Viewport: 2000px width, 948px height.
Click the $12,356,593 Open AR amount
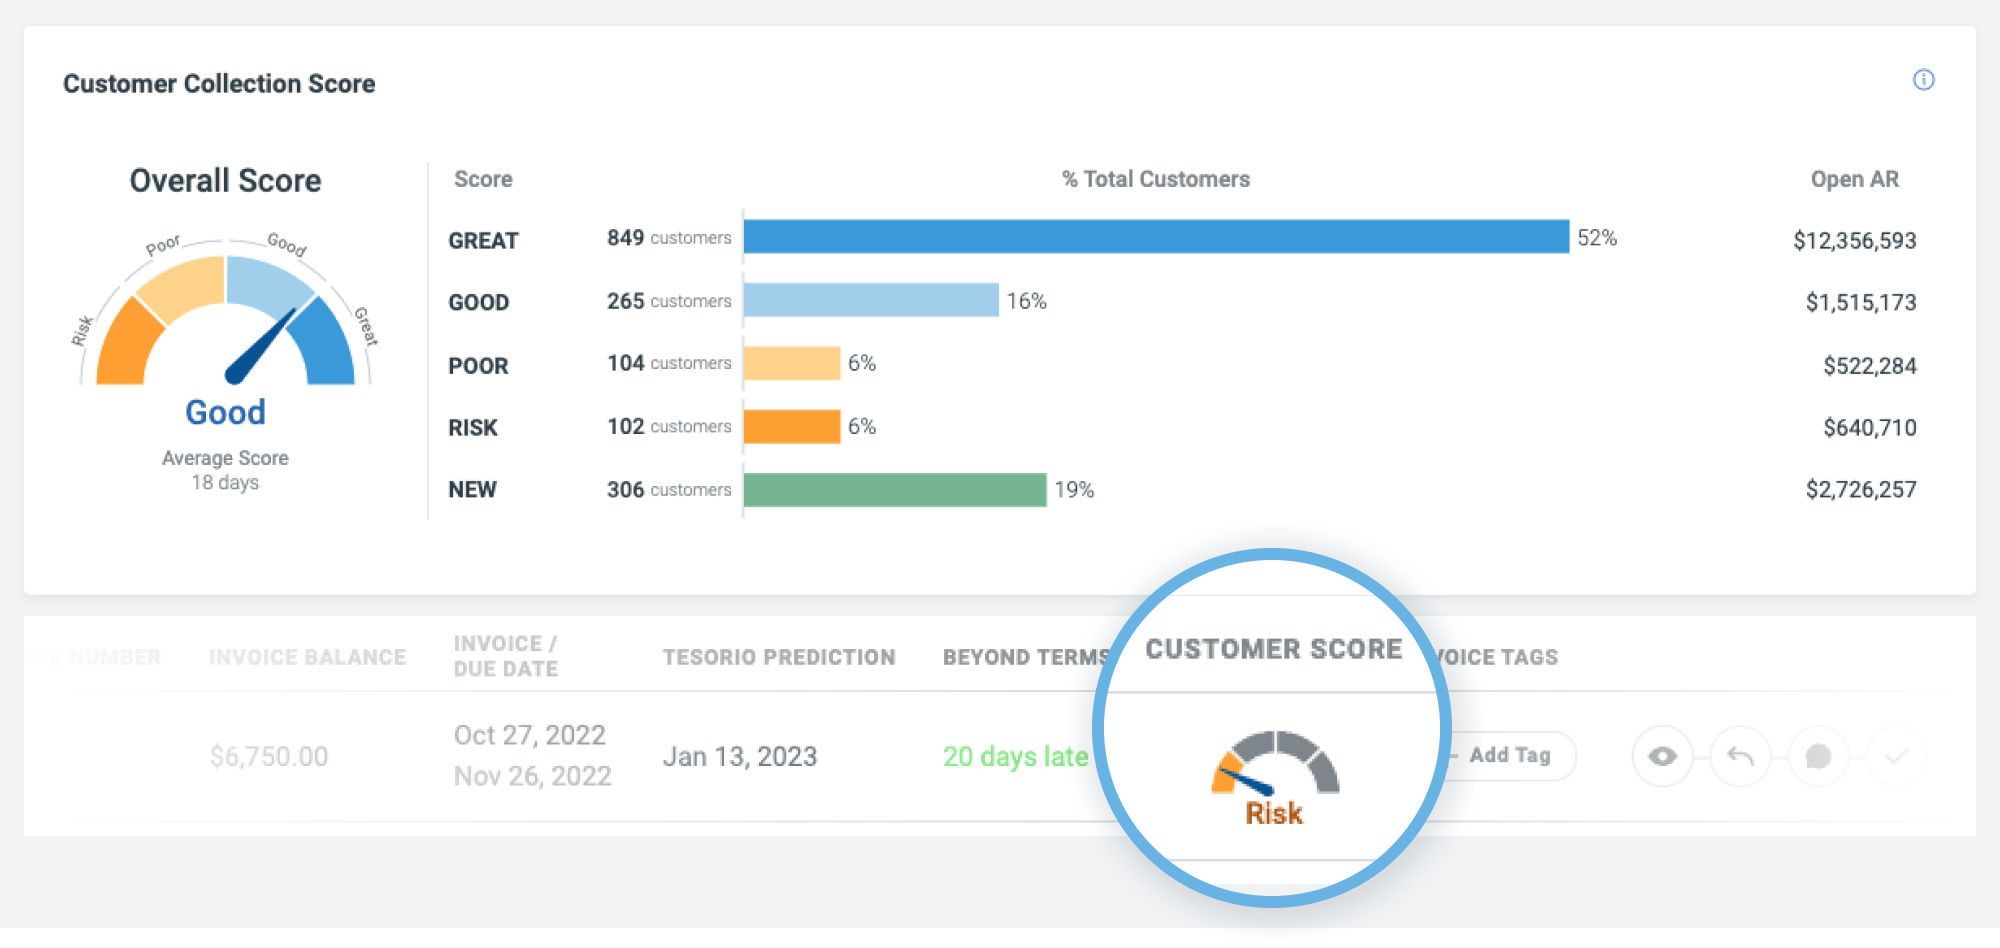(1854, 241)
